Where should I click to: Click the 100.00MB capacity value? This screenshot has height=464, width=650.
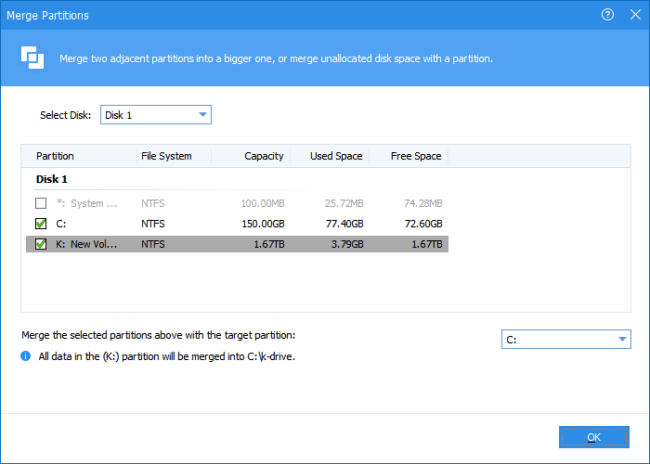click(x=262, y=203)
